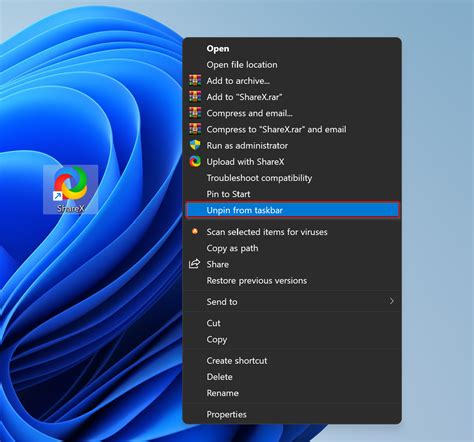
Task: Choose Run as administrator
Action: coord(292,146)
